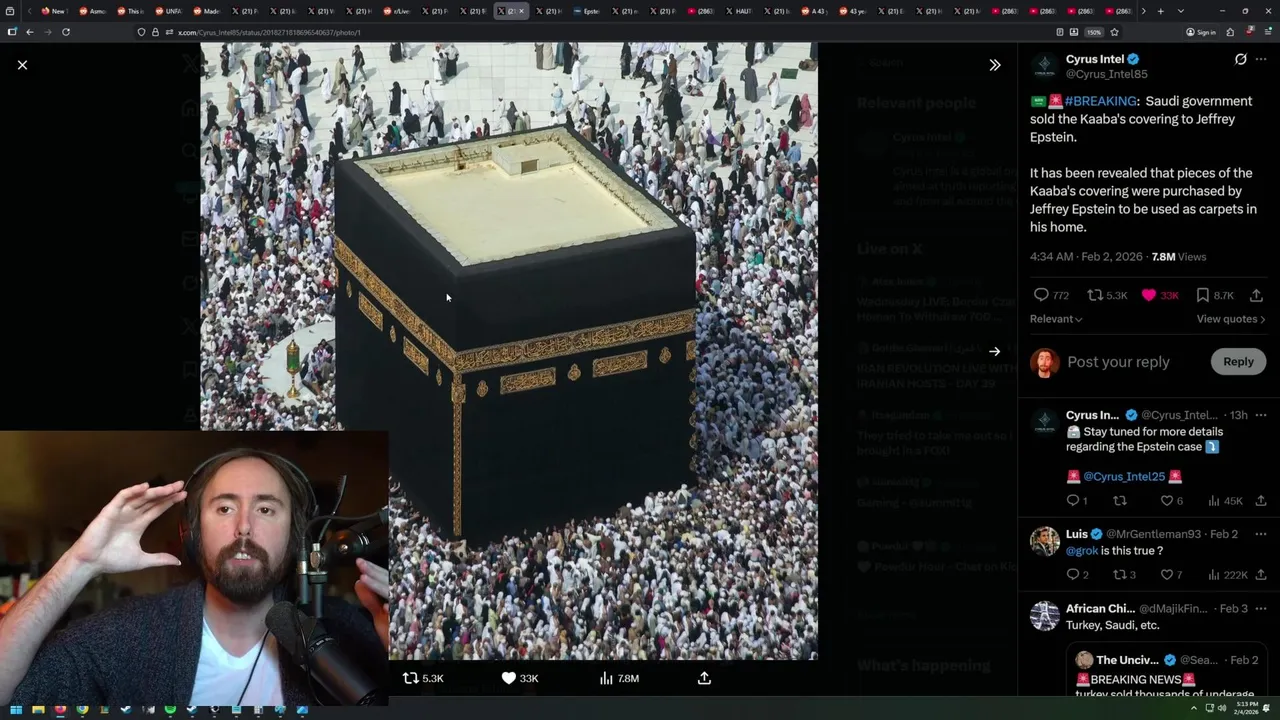The height and width of the screenshot is (720, 1280).
Task: Open the @grok mention in Luis's reply
Action: tap(1082, 551)
